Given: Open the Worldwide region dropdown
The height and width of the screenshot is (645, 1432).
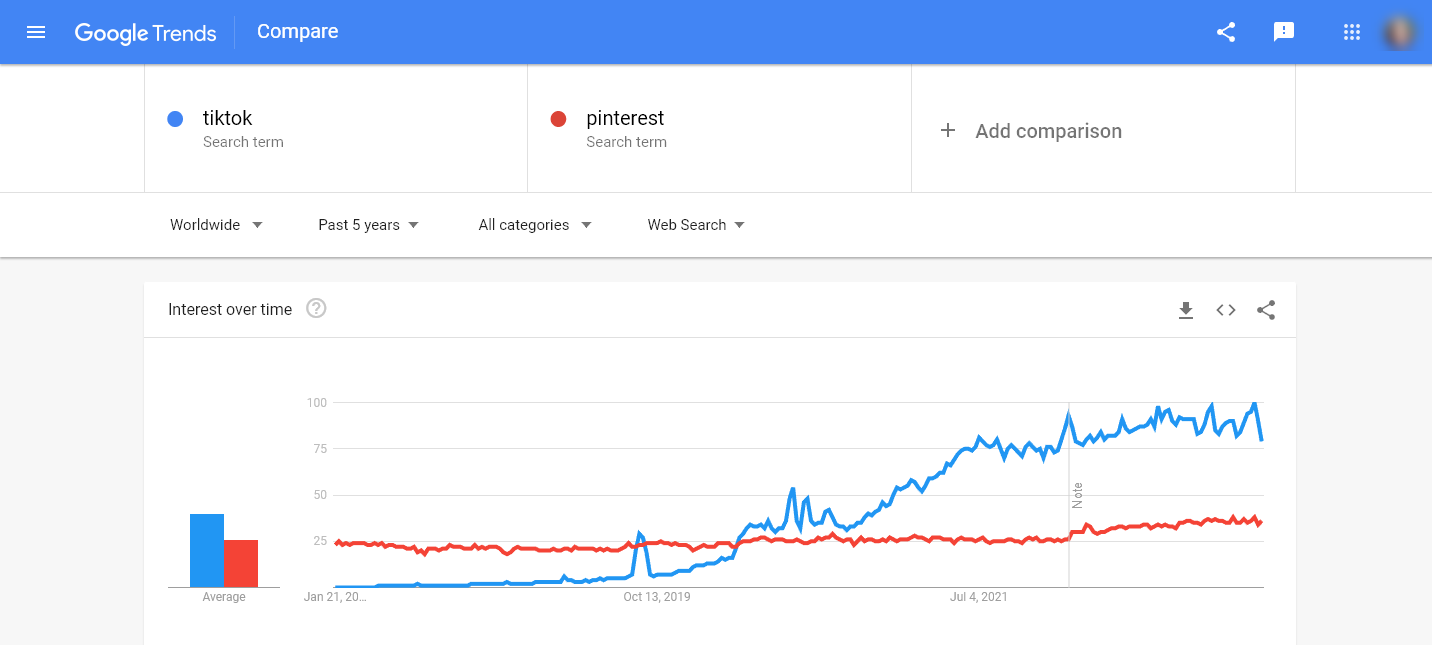Looking at the screenshot, I should click(216, 225).
